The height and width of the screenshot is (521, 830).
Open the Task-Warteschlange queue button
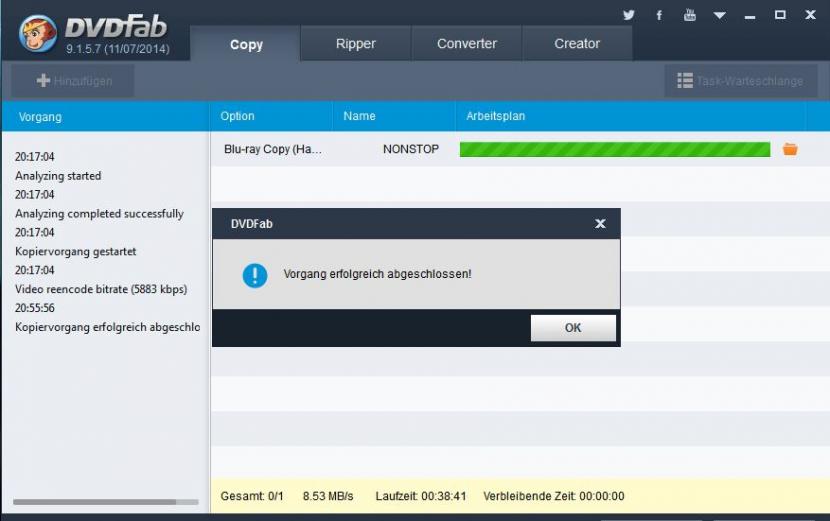pos(740,81)
